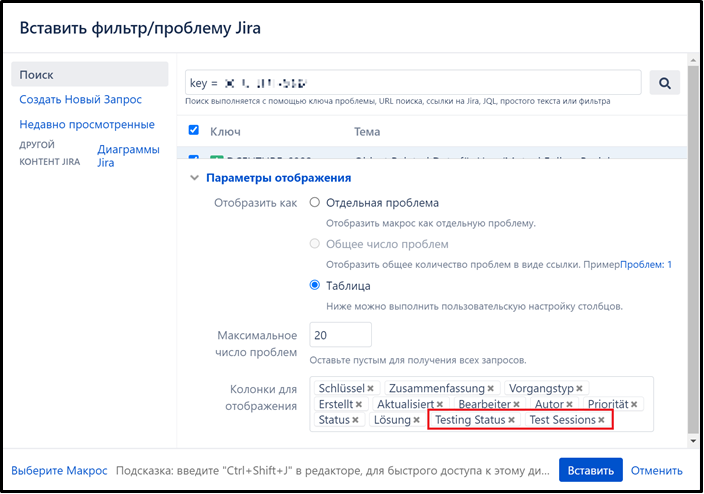The image size is (704, 494).
Task: Click the Zusammenfassung tag text
Action: tap(437, 388)
